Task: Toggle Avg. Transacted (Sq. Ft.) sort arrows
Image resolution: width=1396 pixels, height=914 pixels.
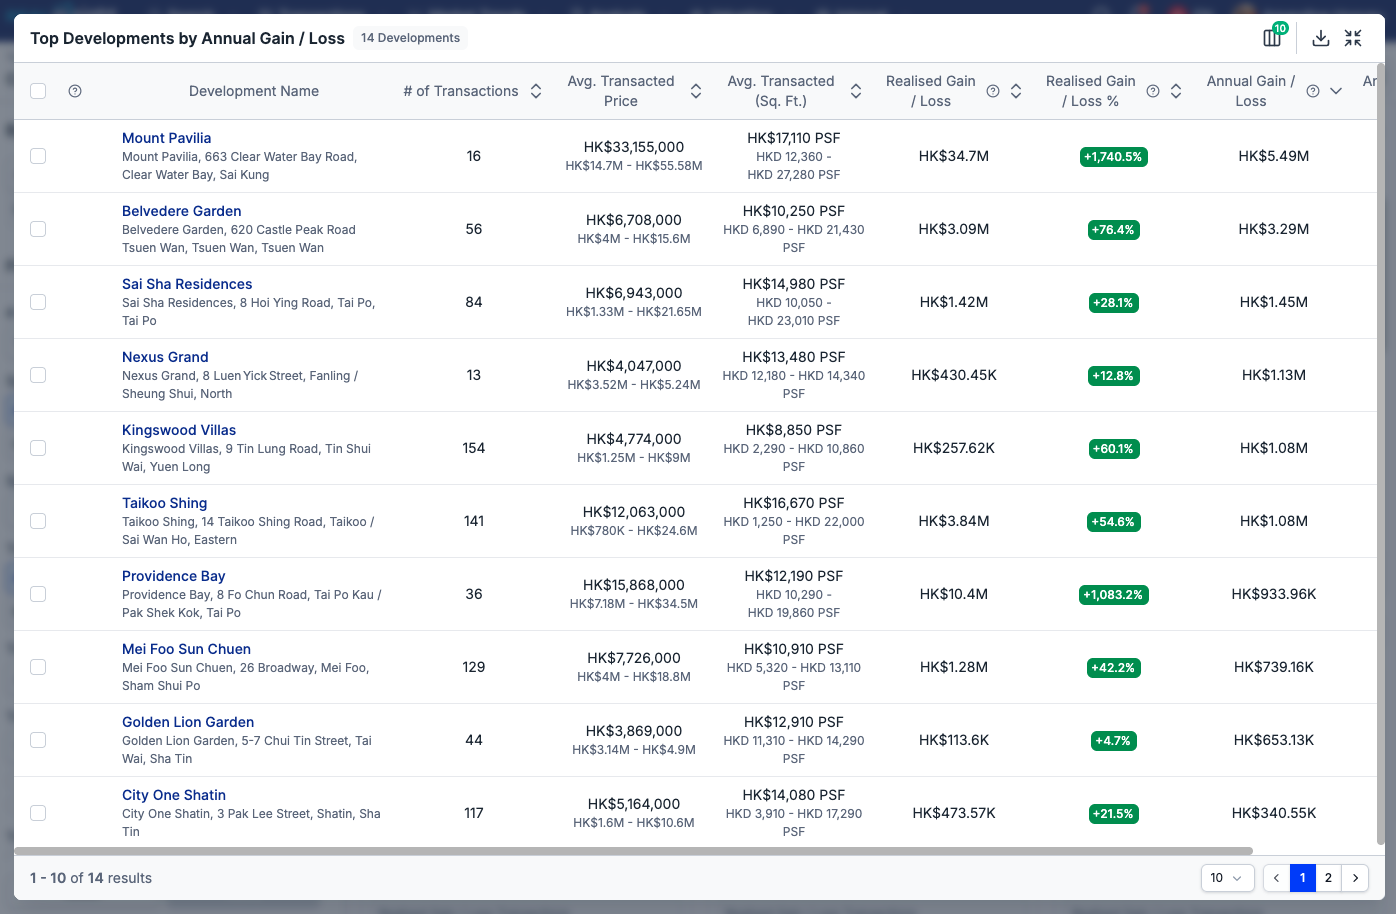Action: coord(856,91)
